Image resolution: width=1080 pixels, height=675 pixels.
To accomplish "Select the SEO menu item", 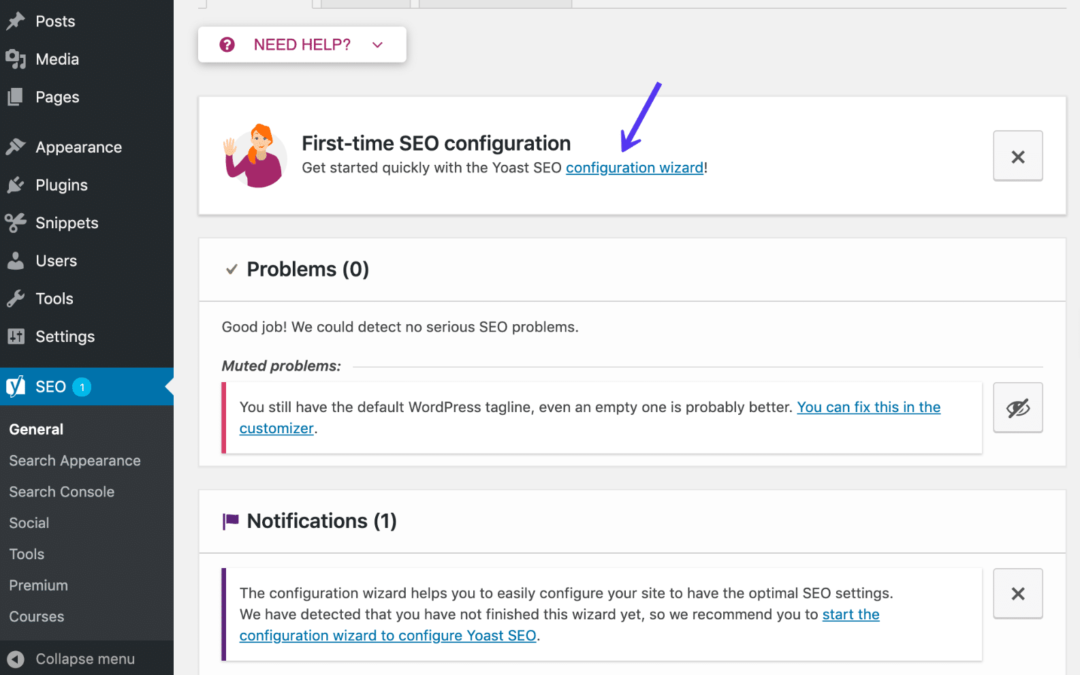I will pyautogui.click(x=87, y=386).
